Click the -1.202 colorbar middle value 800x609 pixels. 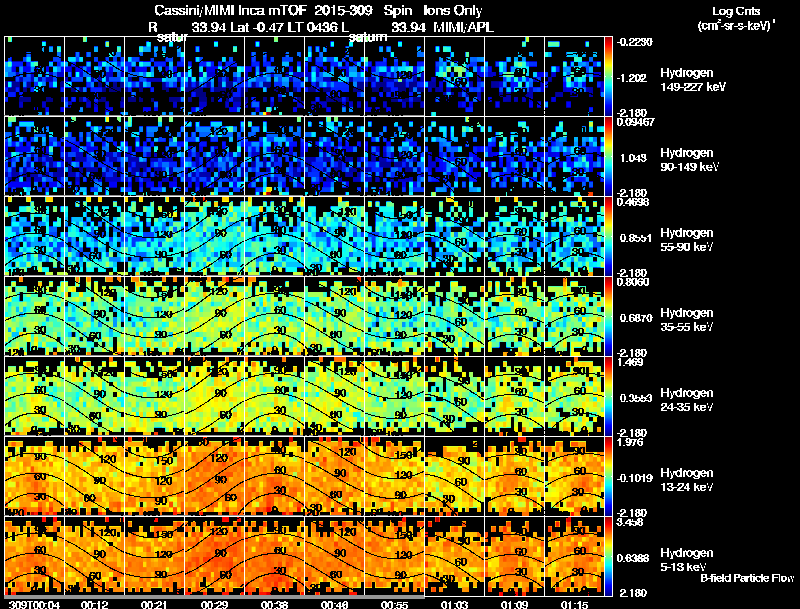tap(633, 78)
